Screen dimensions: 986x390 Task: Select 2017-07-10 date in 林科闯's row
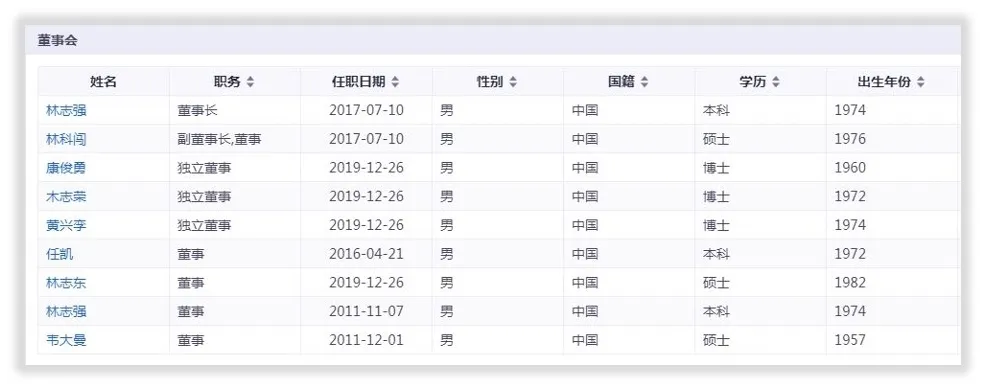pyautogui.click(x=366, y=139)
